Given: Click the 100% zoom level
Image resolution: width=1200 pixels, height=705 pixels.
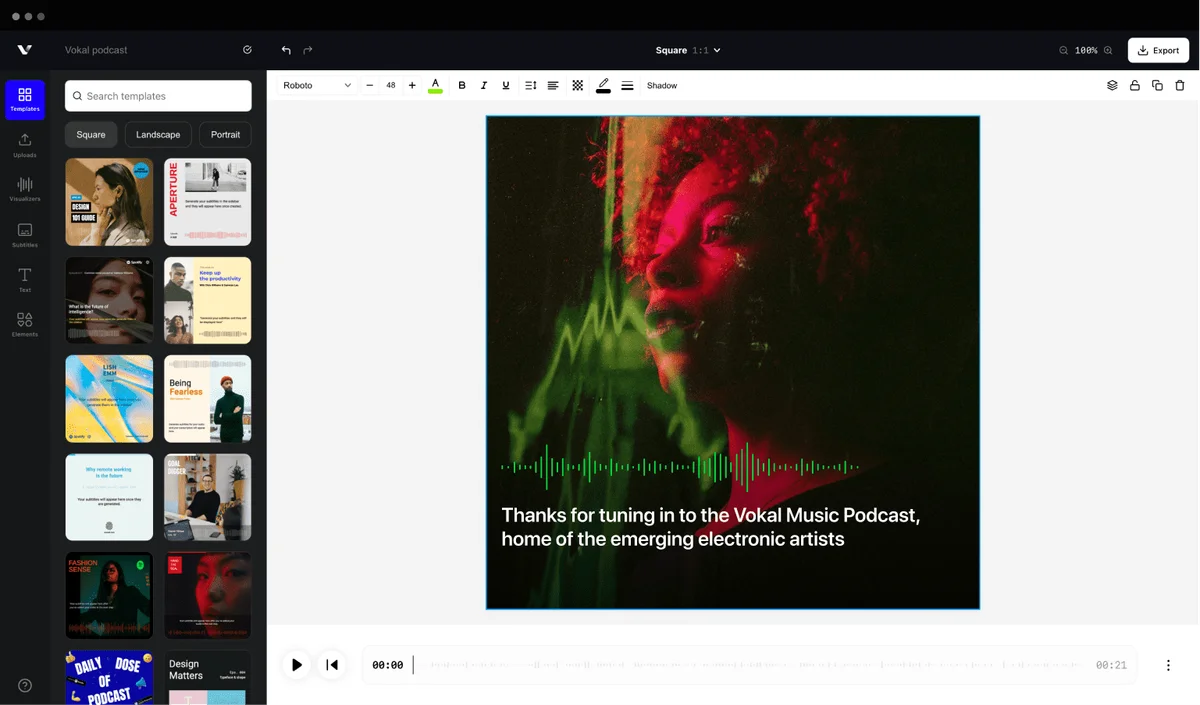Looking at the screenshot, I should [x=1086, y=50].
